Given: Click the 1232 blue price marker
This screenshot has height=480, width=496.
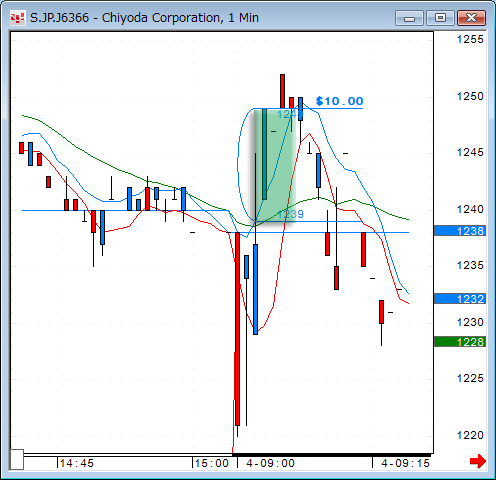Looking at the screenshot, I should click(x=460, y=299).
